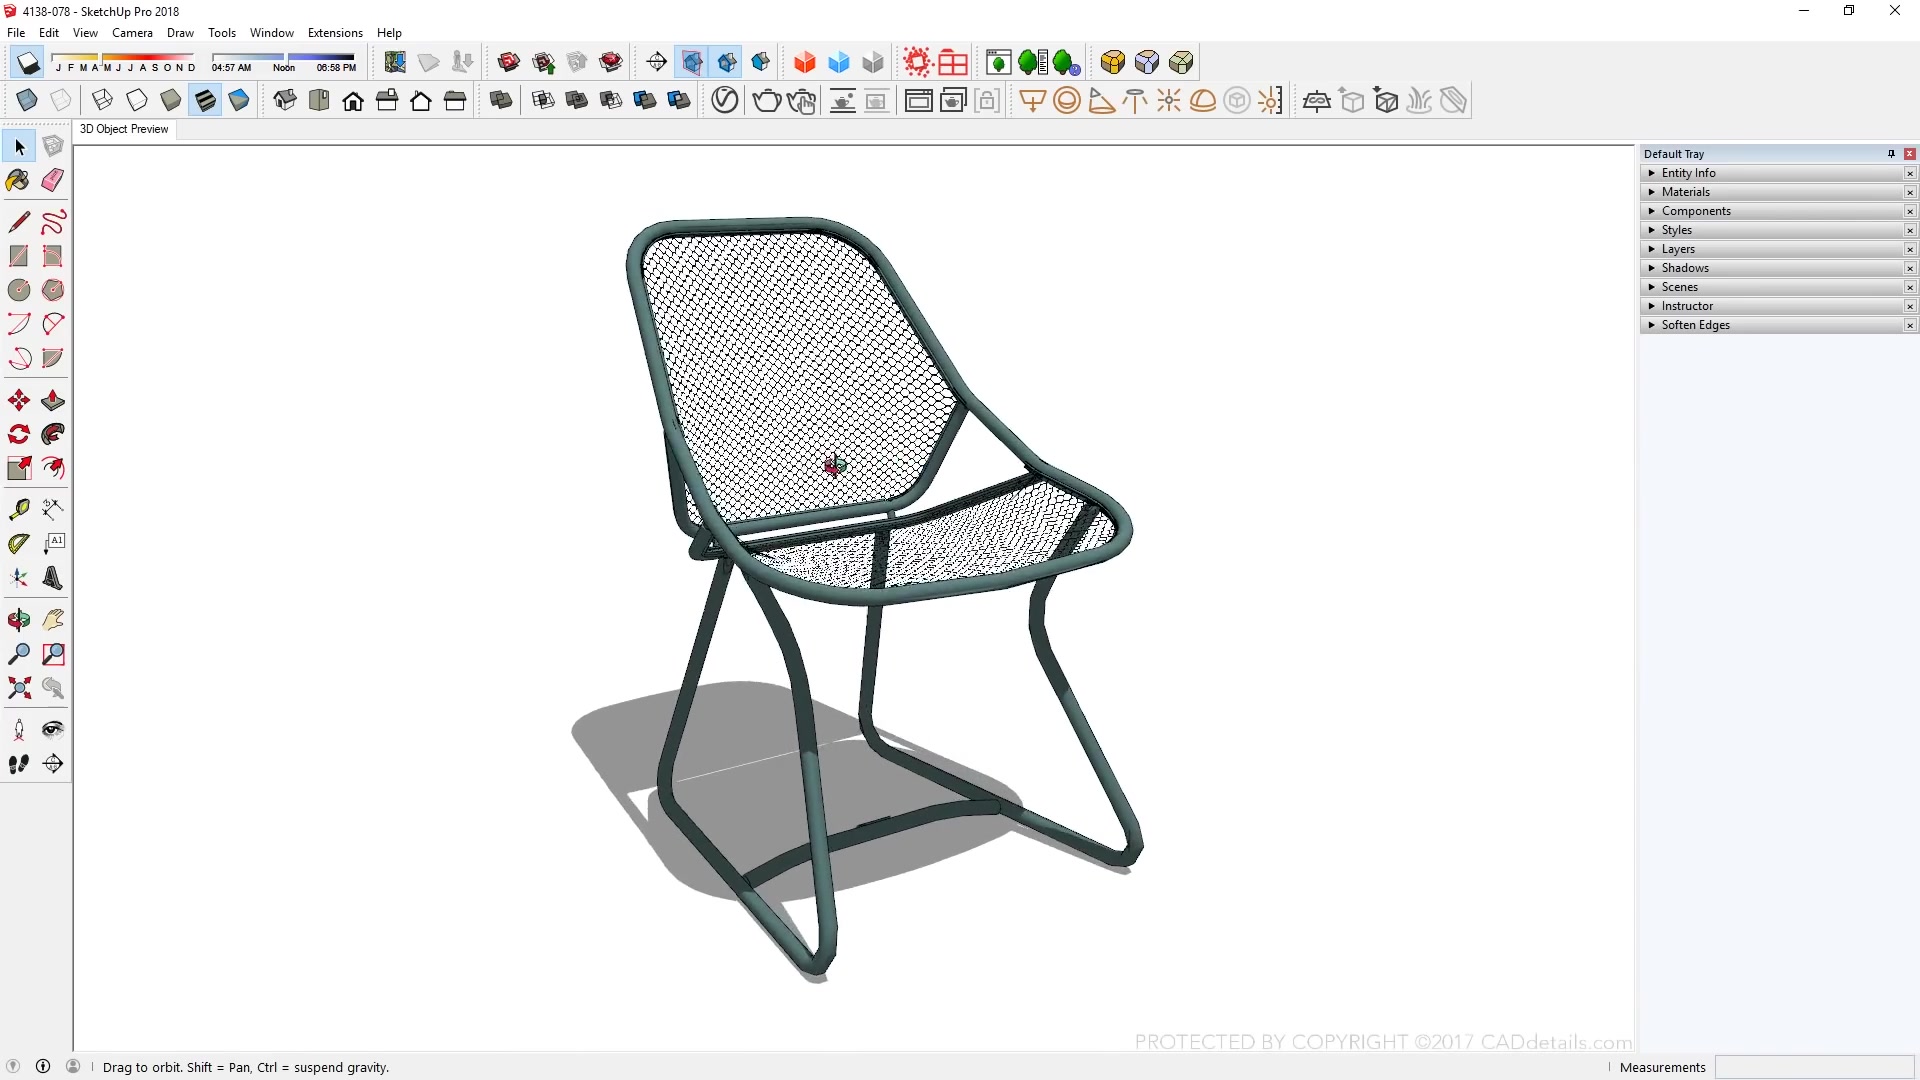Pick the Text label tool
The width and height of the screenshot is (1920, 1080).
(53, 543)
